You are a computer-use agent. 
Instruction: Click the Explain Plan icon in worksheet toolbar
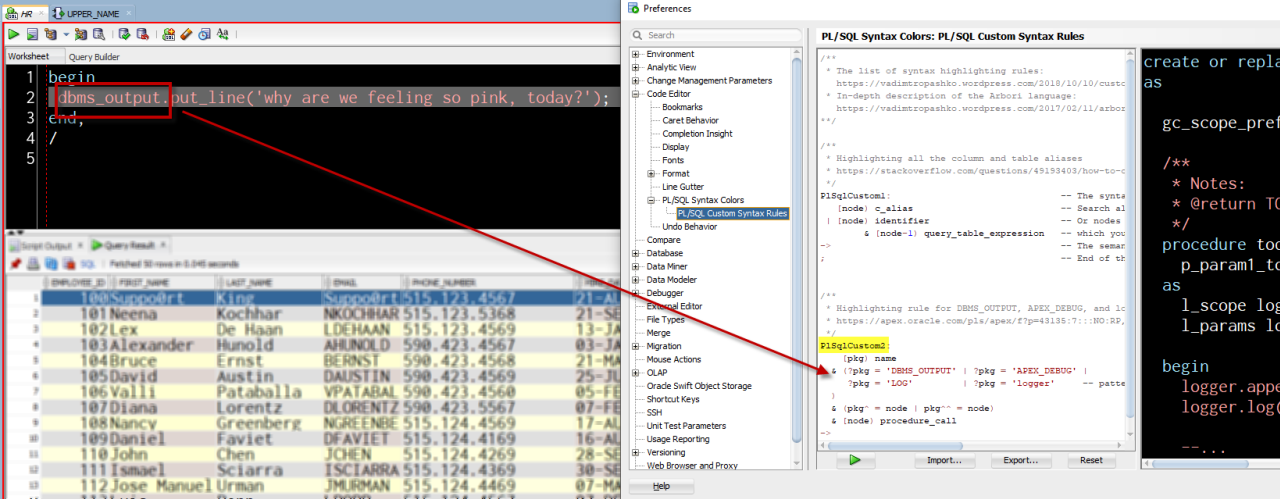pyautogui.click(x=50, y=34)
